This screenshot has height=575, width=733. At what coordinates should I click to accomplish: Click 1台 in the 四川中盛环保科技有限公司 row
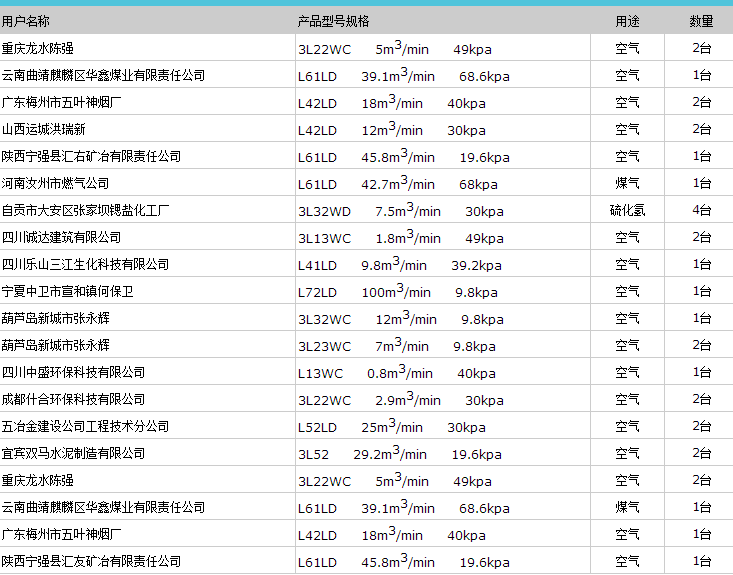coord(702,372)
